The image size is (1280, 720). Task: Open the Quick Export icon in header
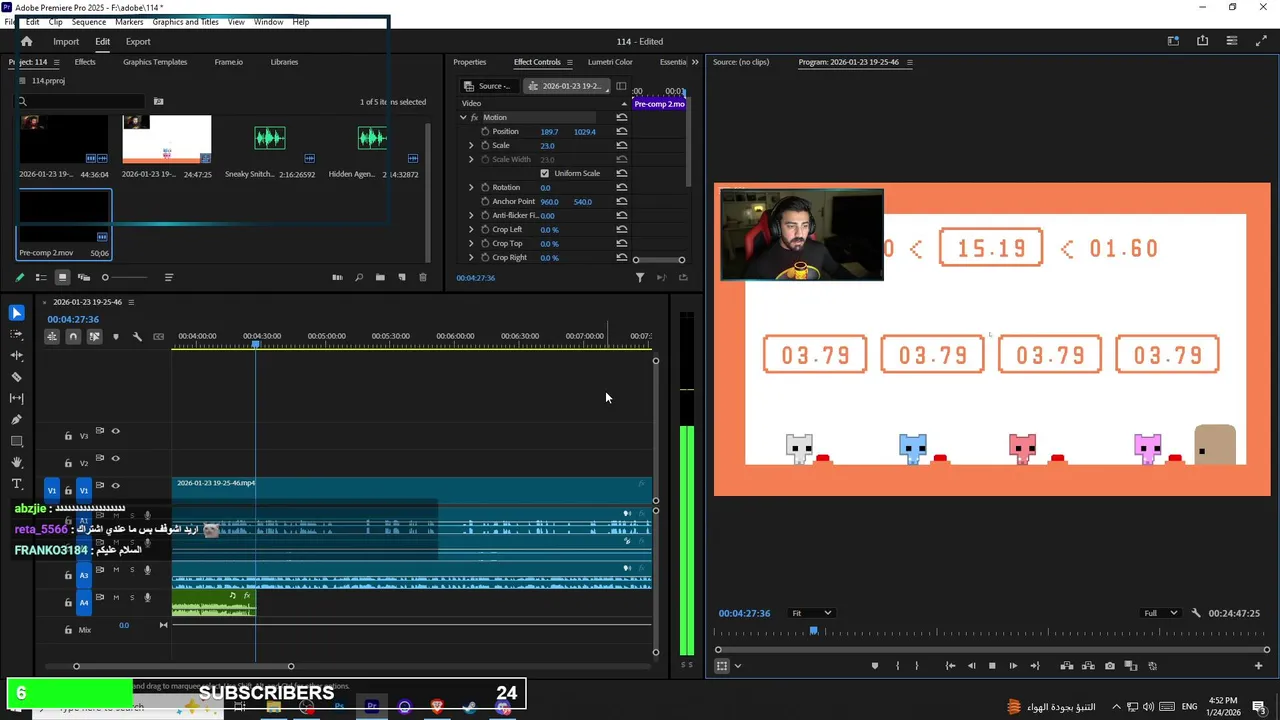click(x=1202, y=41)
